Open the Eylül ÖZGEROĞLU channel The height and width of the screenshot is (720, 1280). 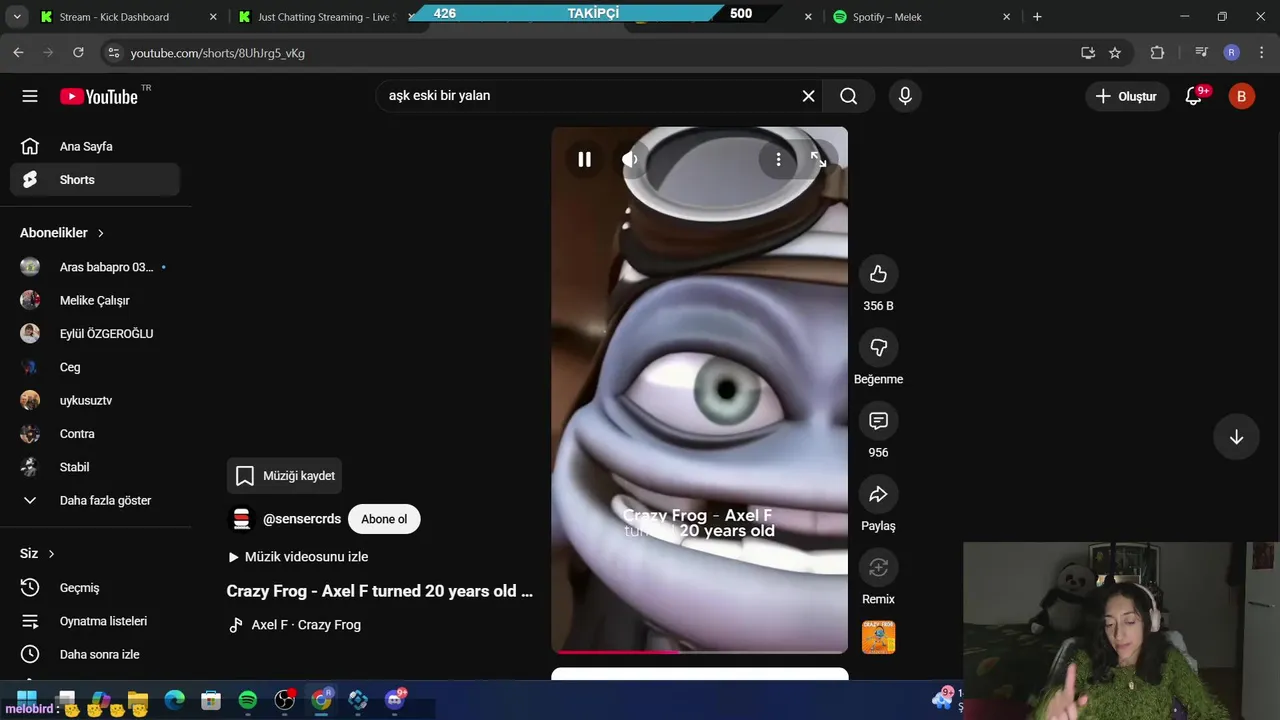click(x=95, y=334)
